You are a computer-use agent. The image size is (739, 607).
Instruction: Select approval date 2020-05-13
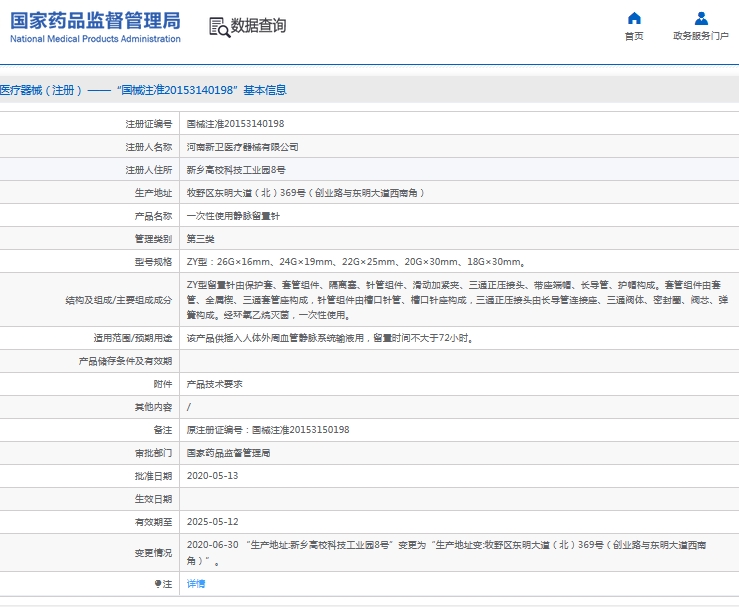coord(212,476)
